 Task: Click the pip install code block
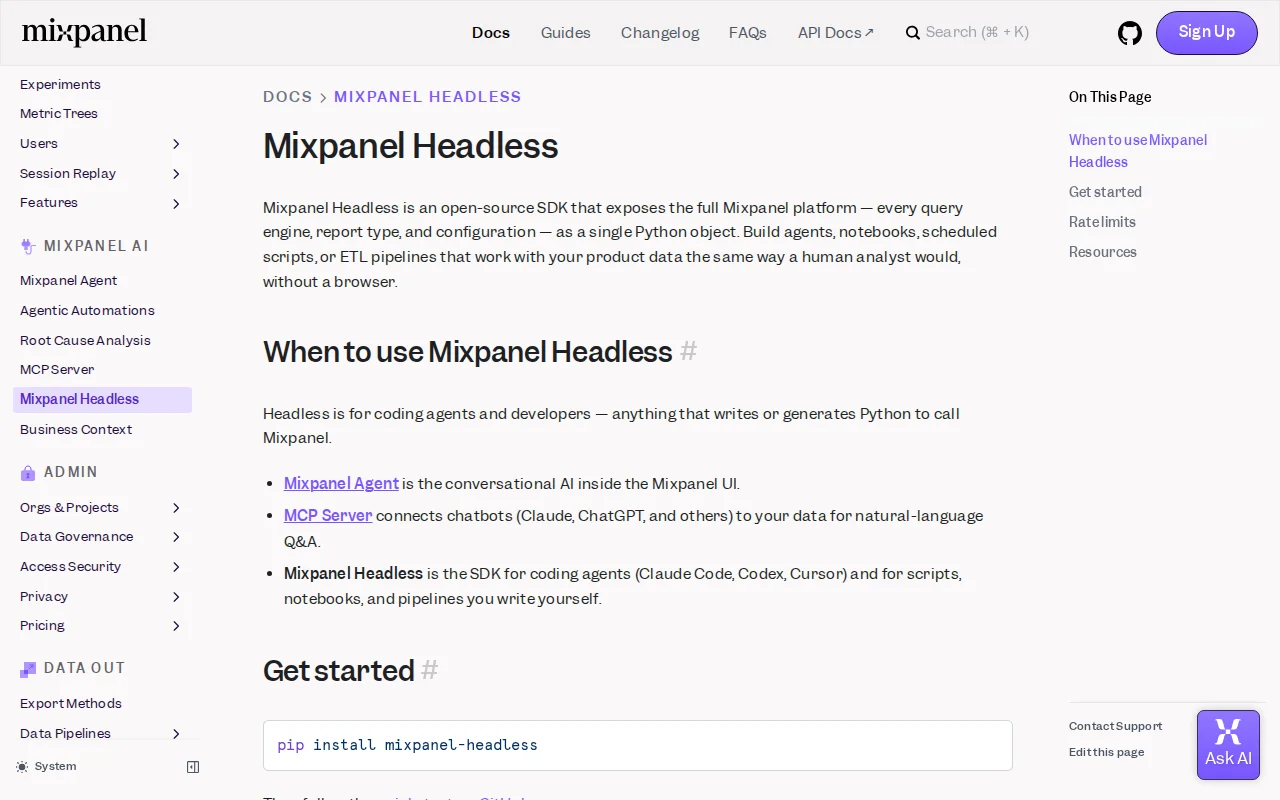638,745
